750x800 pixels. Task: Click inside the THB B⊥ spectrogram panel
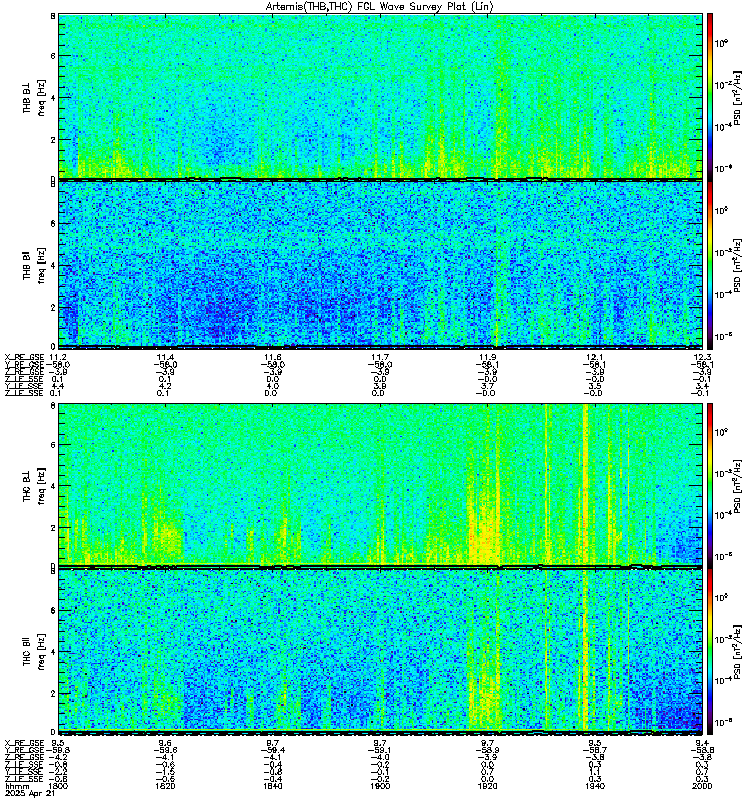(380, 96)
